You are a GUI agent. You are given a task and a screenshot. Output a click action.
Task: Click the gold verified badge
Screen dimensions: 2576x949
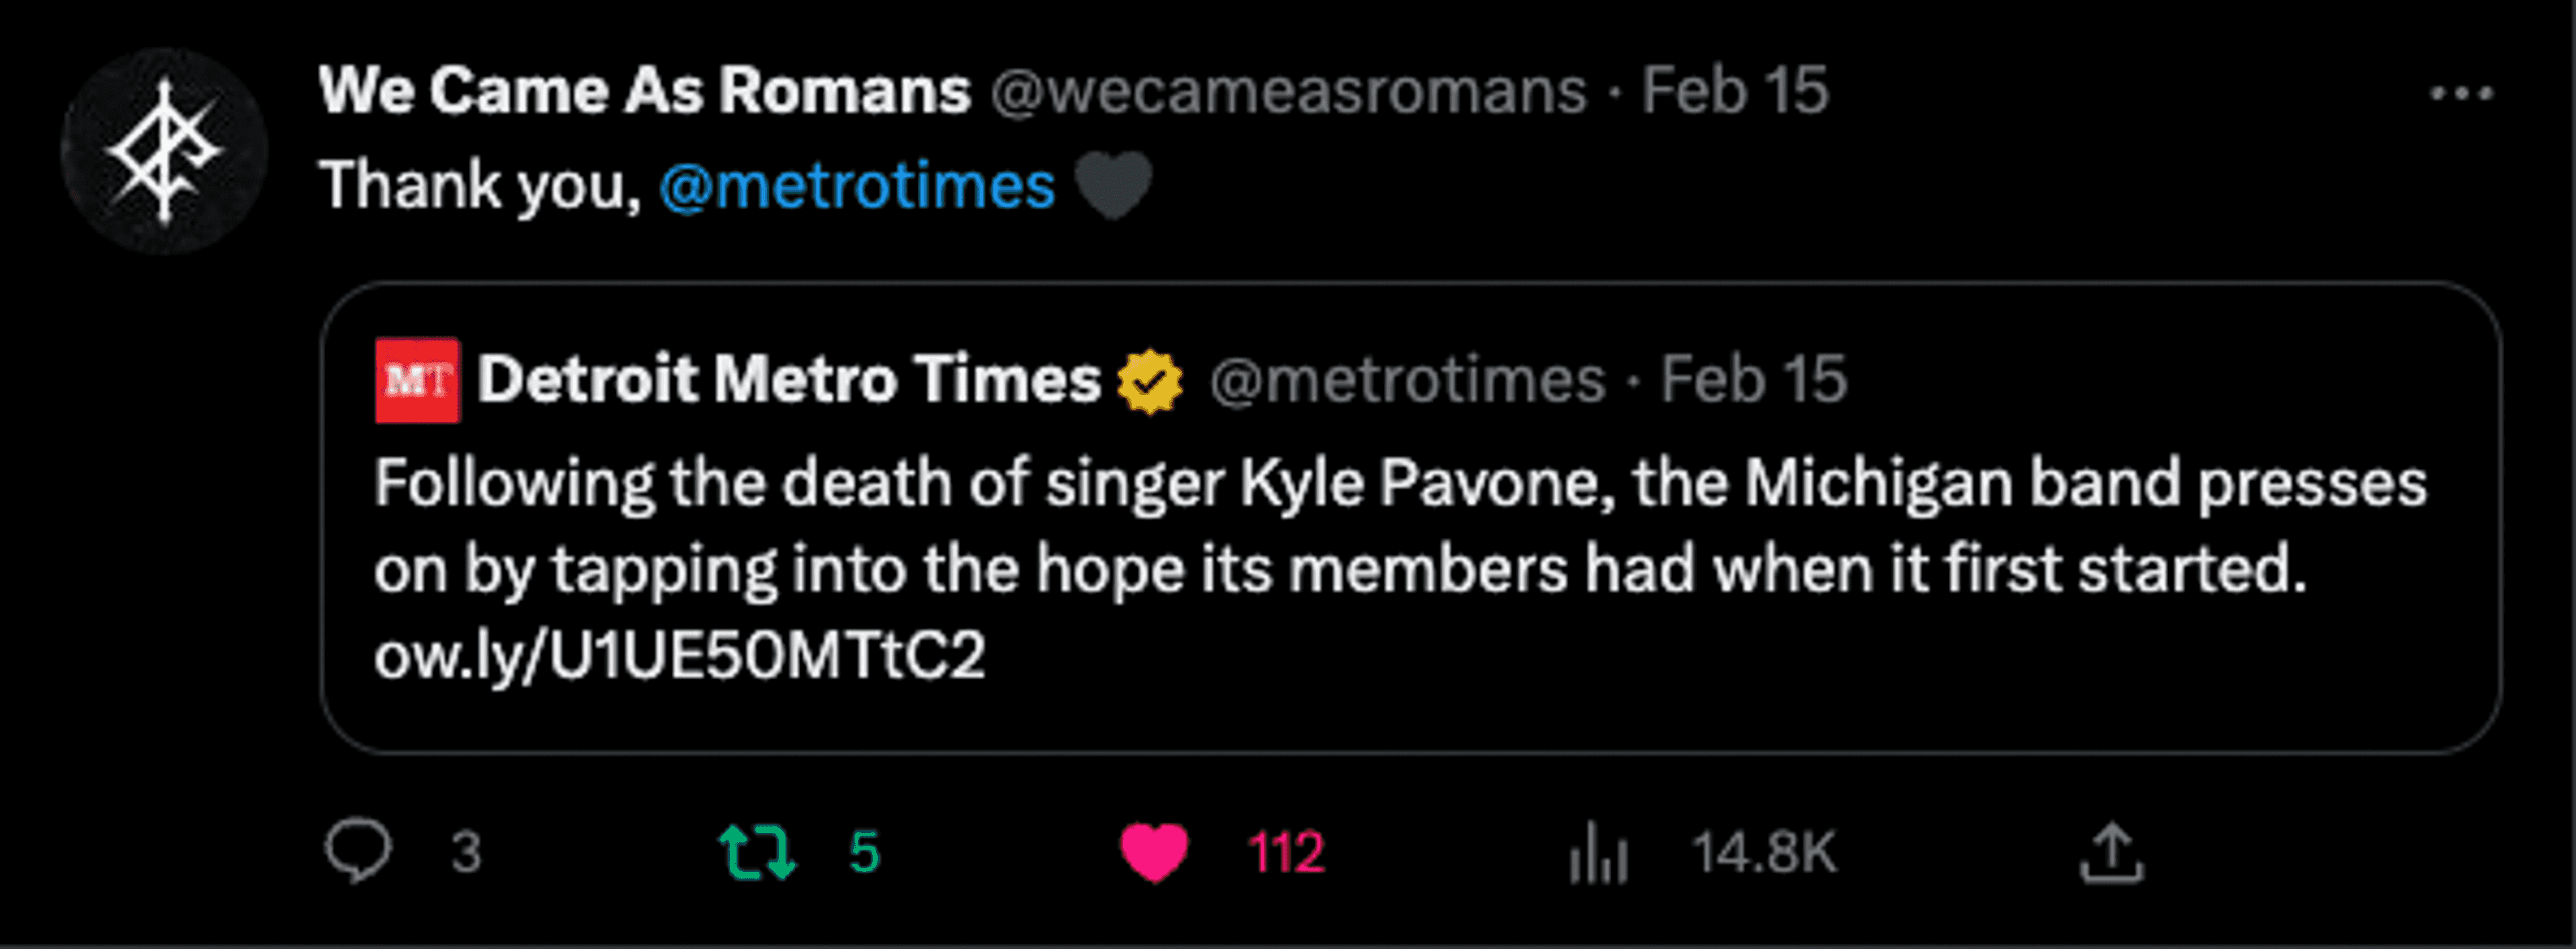point(1150,381)
